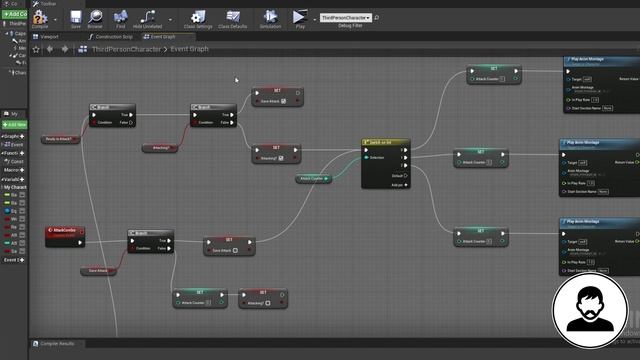Image resolution: width=640 pixels, height=360 pixels.
Task: Open the Play options dropdown arrow
Action: [x=315, y=20]
